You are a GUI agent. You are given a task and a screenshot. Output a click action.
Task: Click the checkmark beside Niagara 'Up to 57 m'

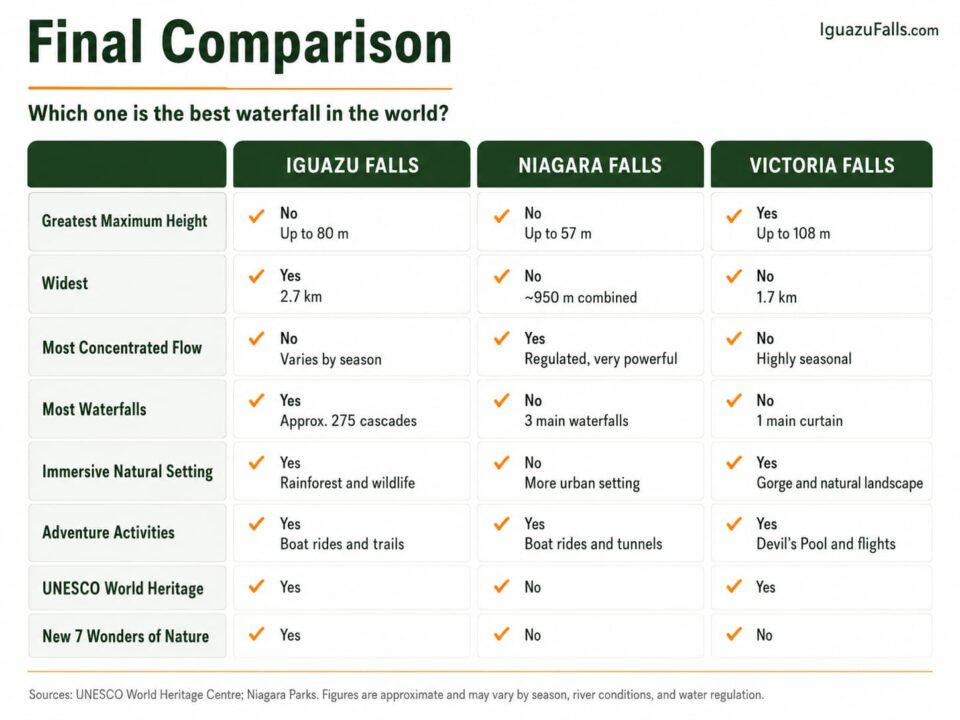click(501, 216)
